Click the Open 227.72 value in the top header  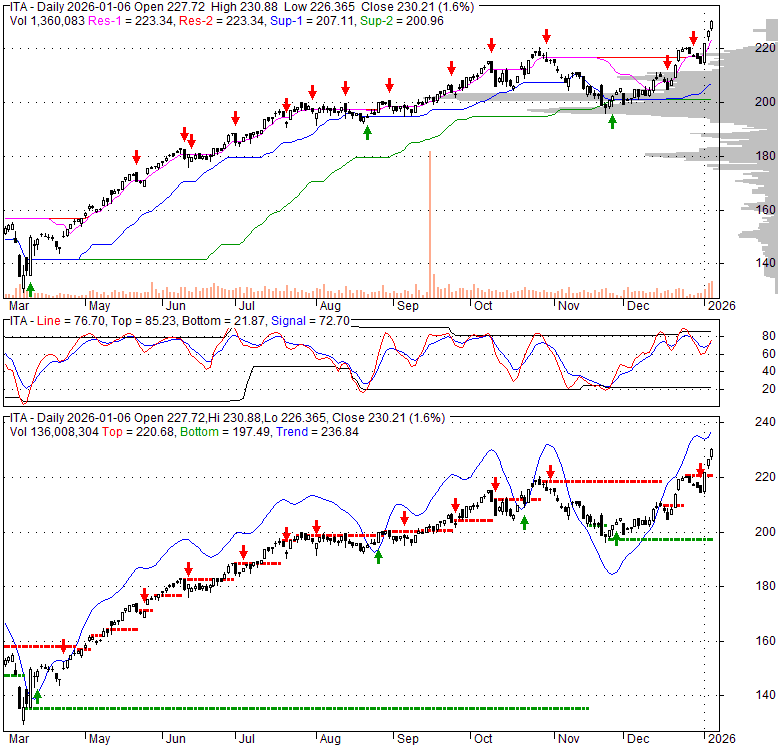171,7
